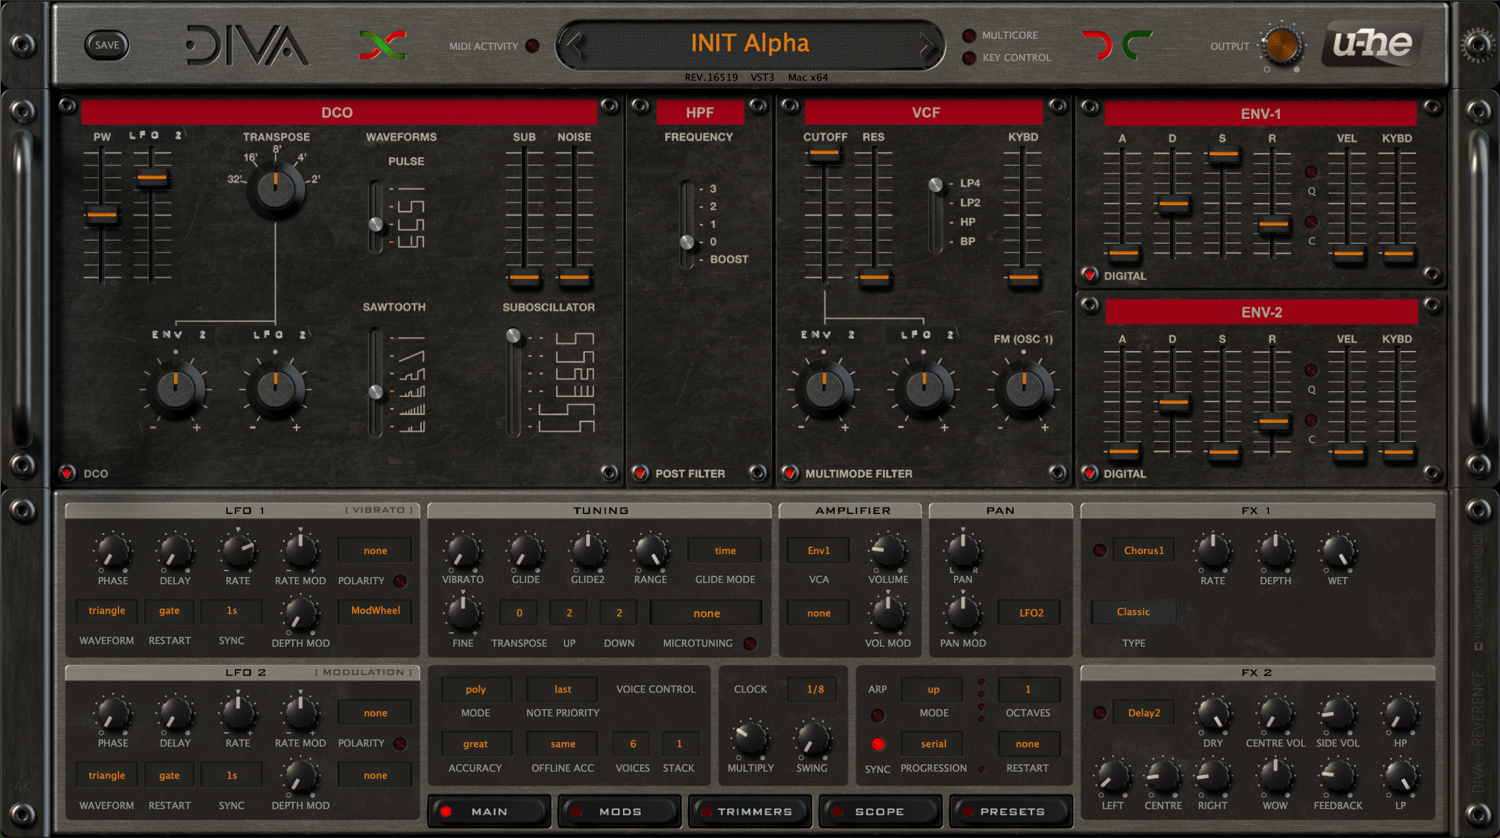Click the SAVE button

click(x=107, y=45)
